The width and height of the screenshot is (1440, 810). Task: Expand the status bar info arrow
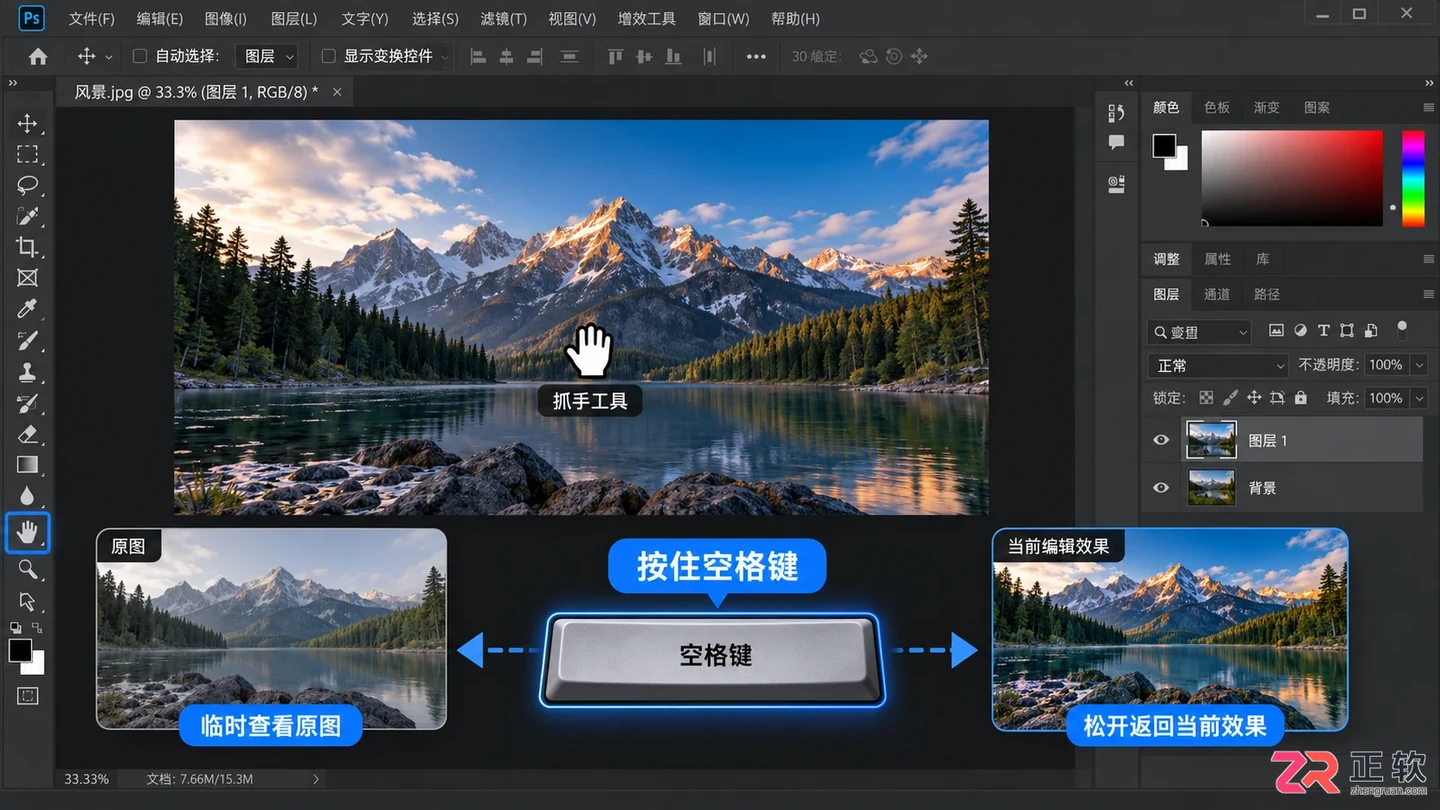[x=316, y=779]
